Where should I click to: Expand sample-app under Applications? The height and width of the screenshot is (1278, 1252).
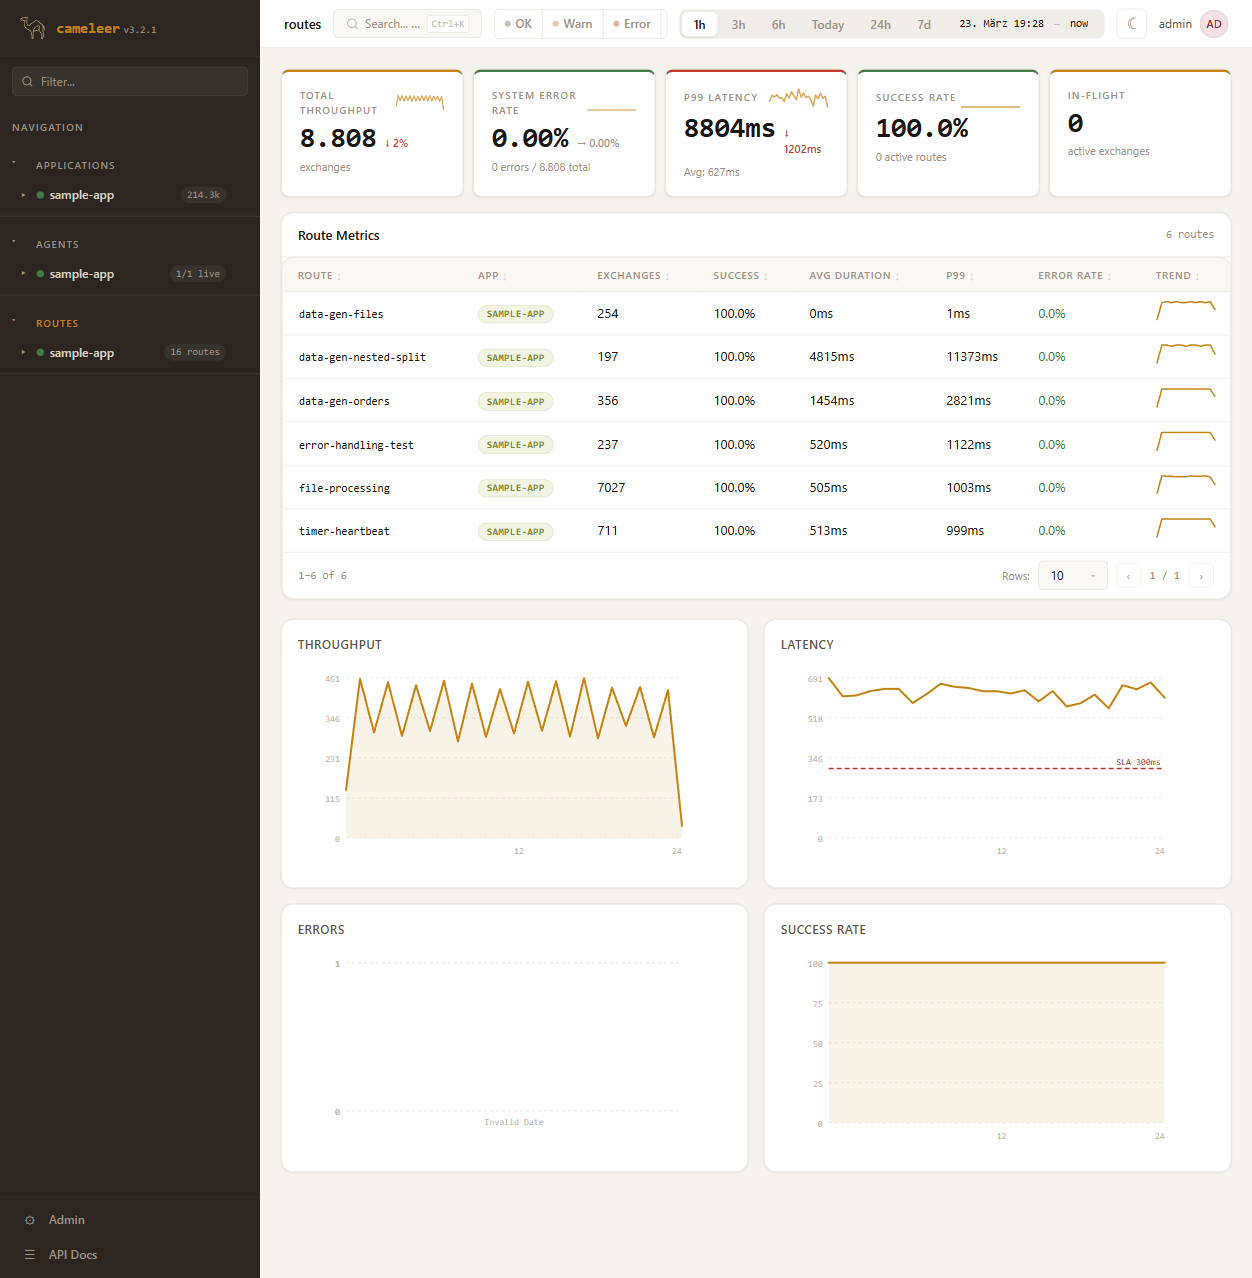click(24, 195)
